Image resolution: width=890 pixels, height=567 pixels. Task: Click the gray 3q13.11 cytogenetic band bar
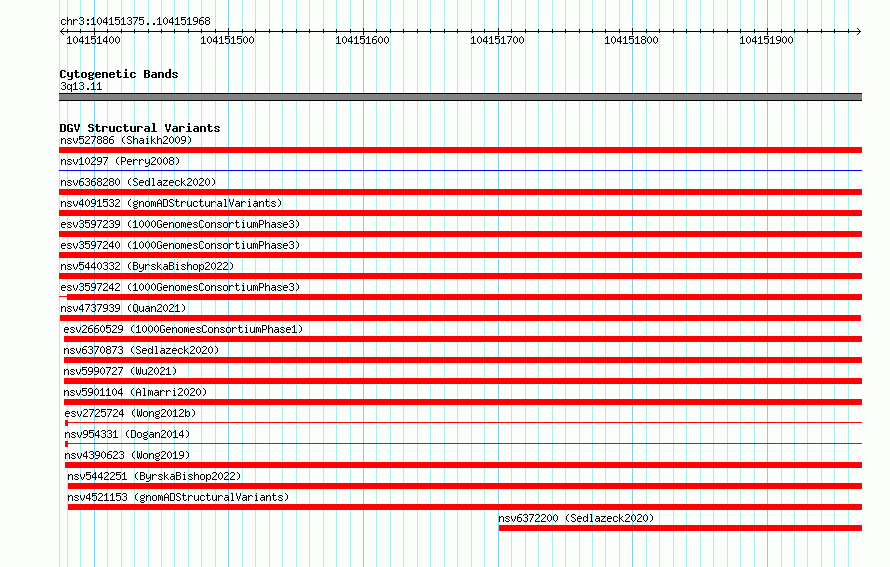click(x=460, y=97)
